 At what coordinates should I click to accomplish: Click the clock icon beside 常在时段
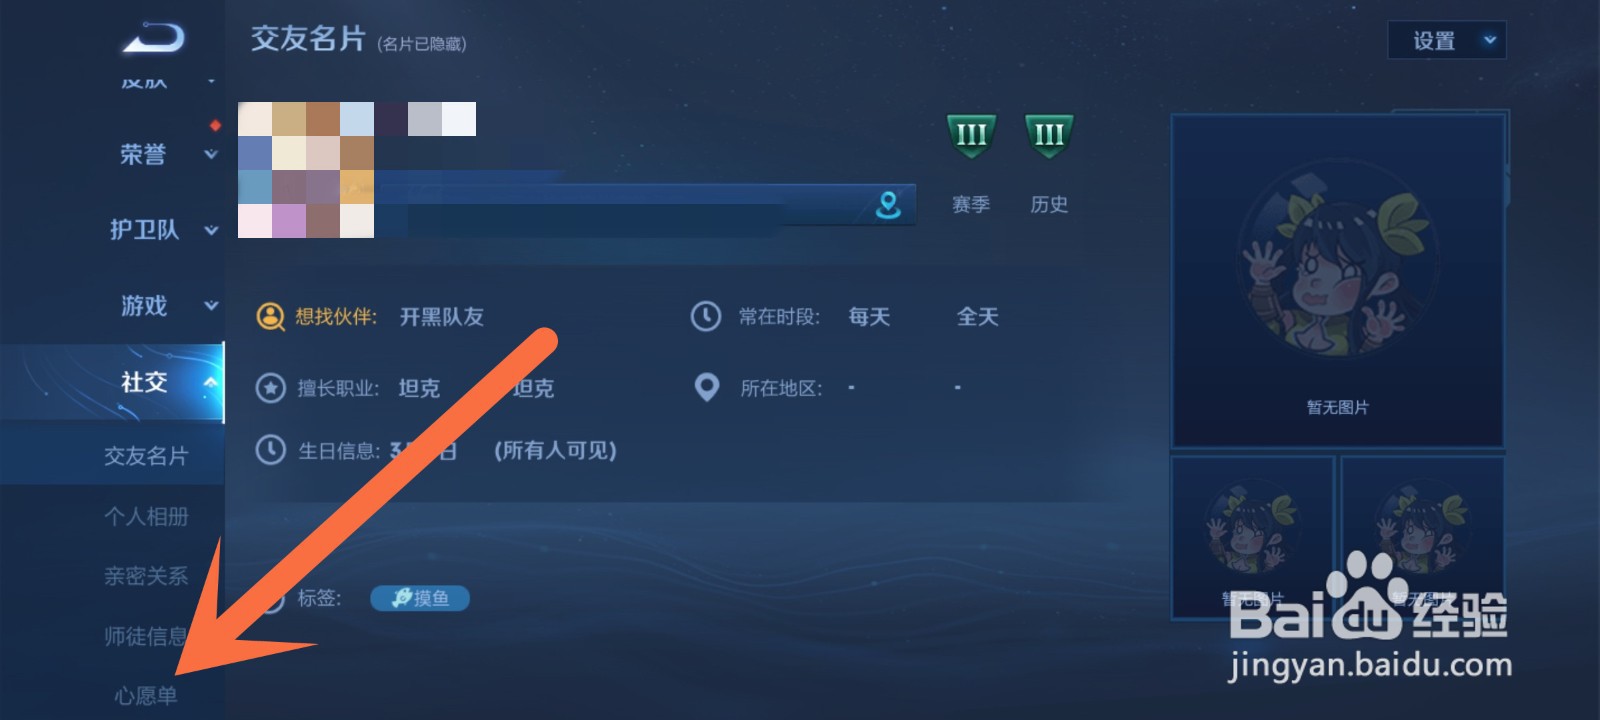(706, 317)
